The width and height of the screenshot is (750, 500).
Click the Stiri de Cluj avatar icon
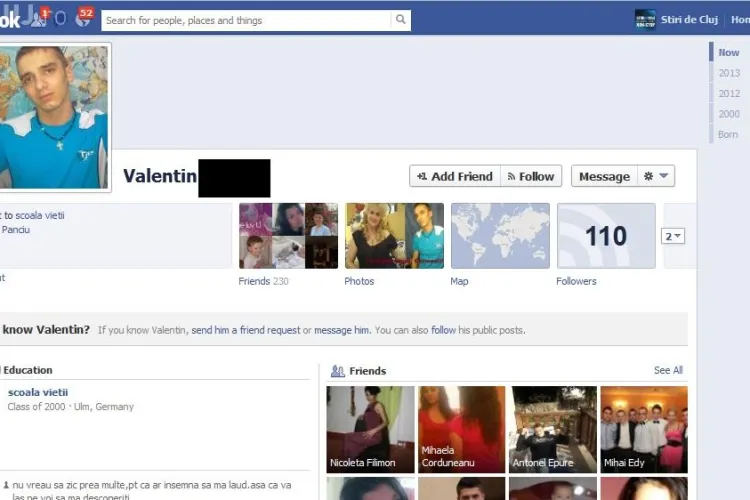tap(645, 19)
